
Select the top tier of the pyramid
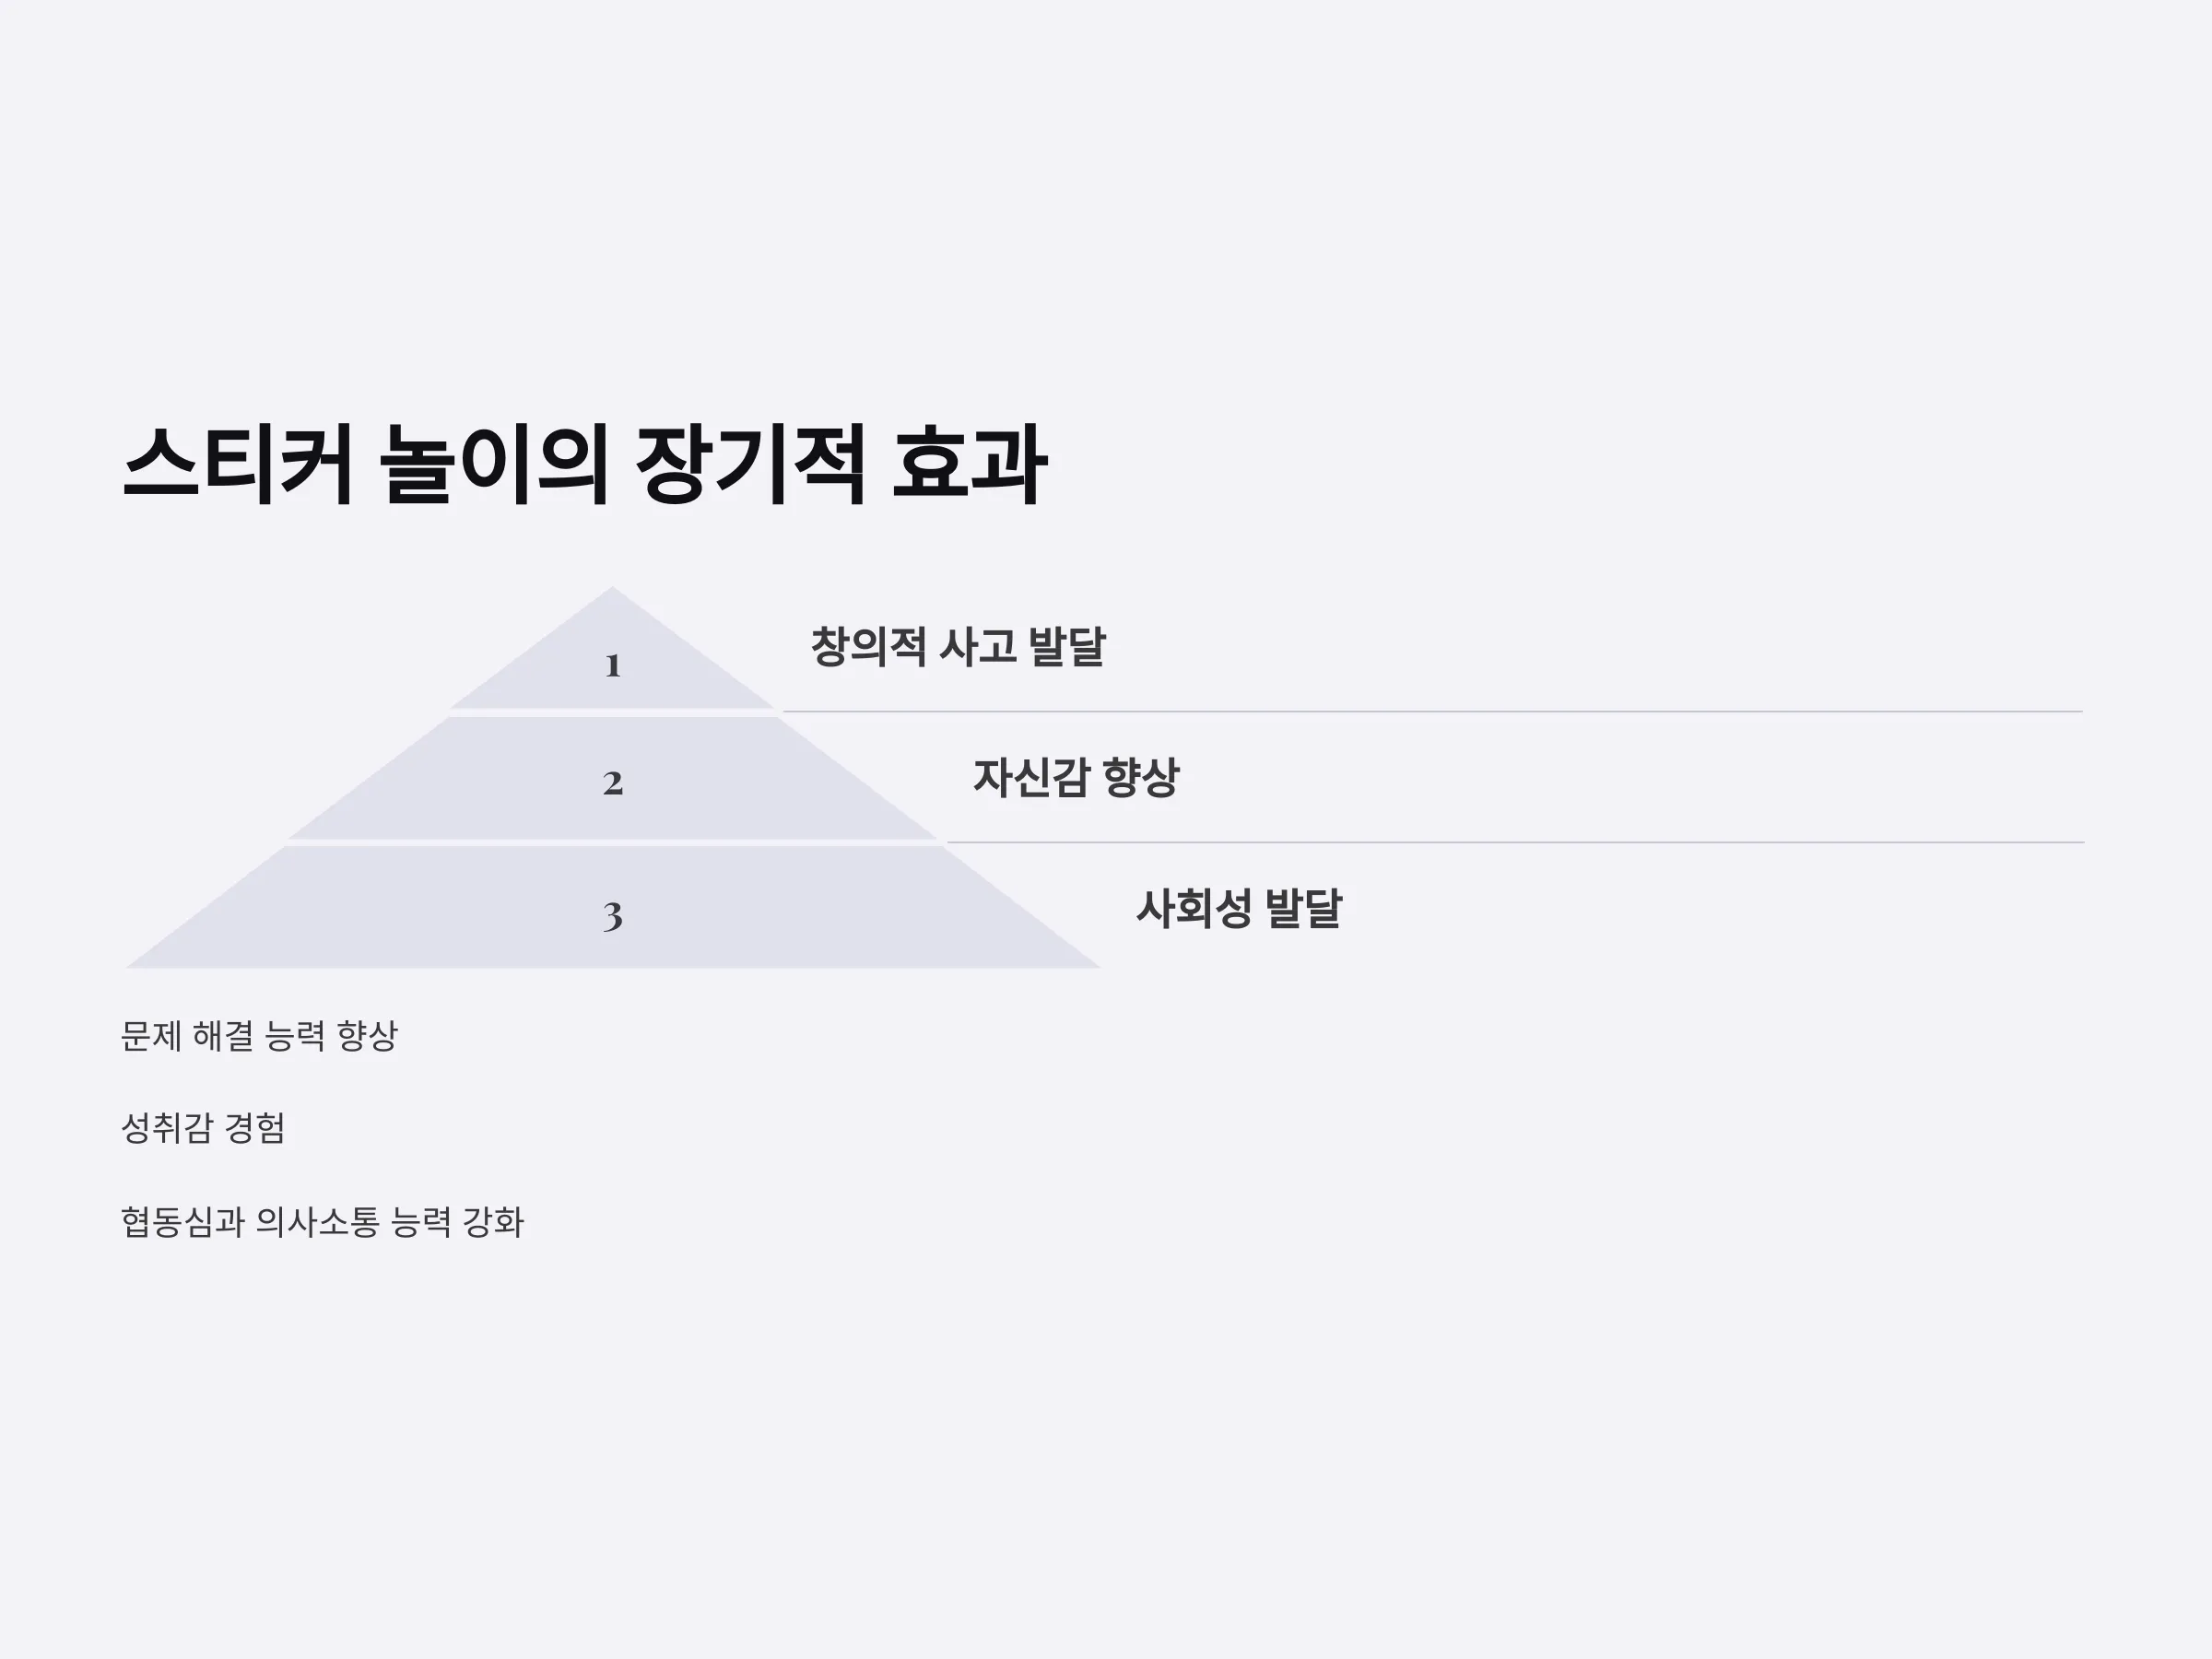[x=612, y=648]
